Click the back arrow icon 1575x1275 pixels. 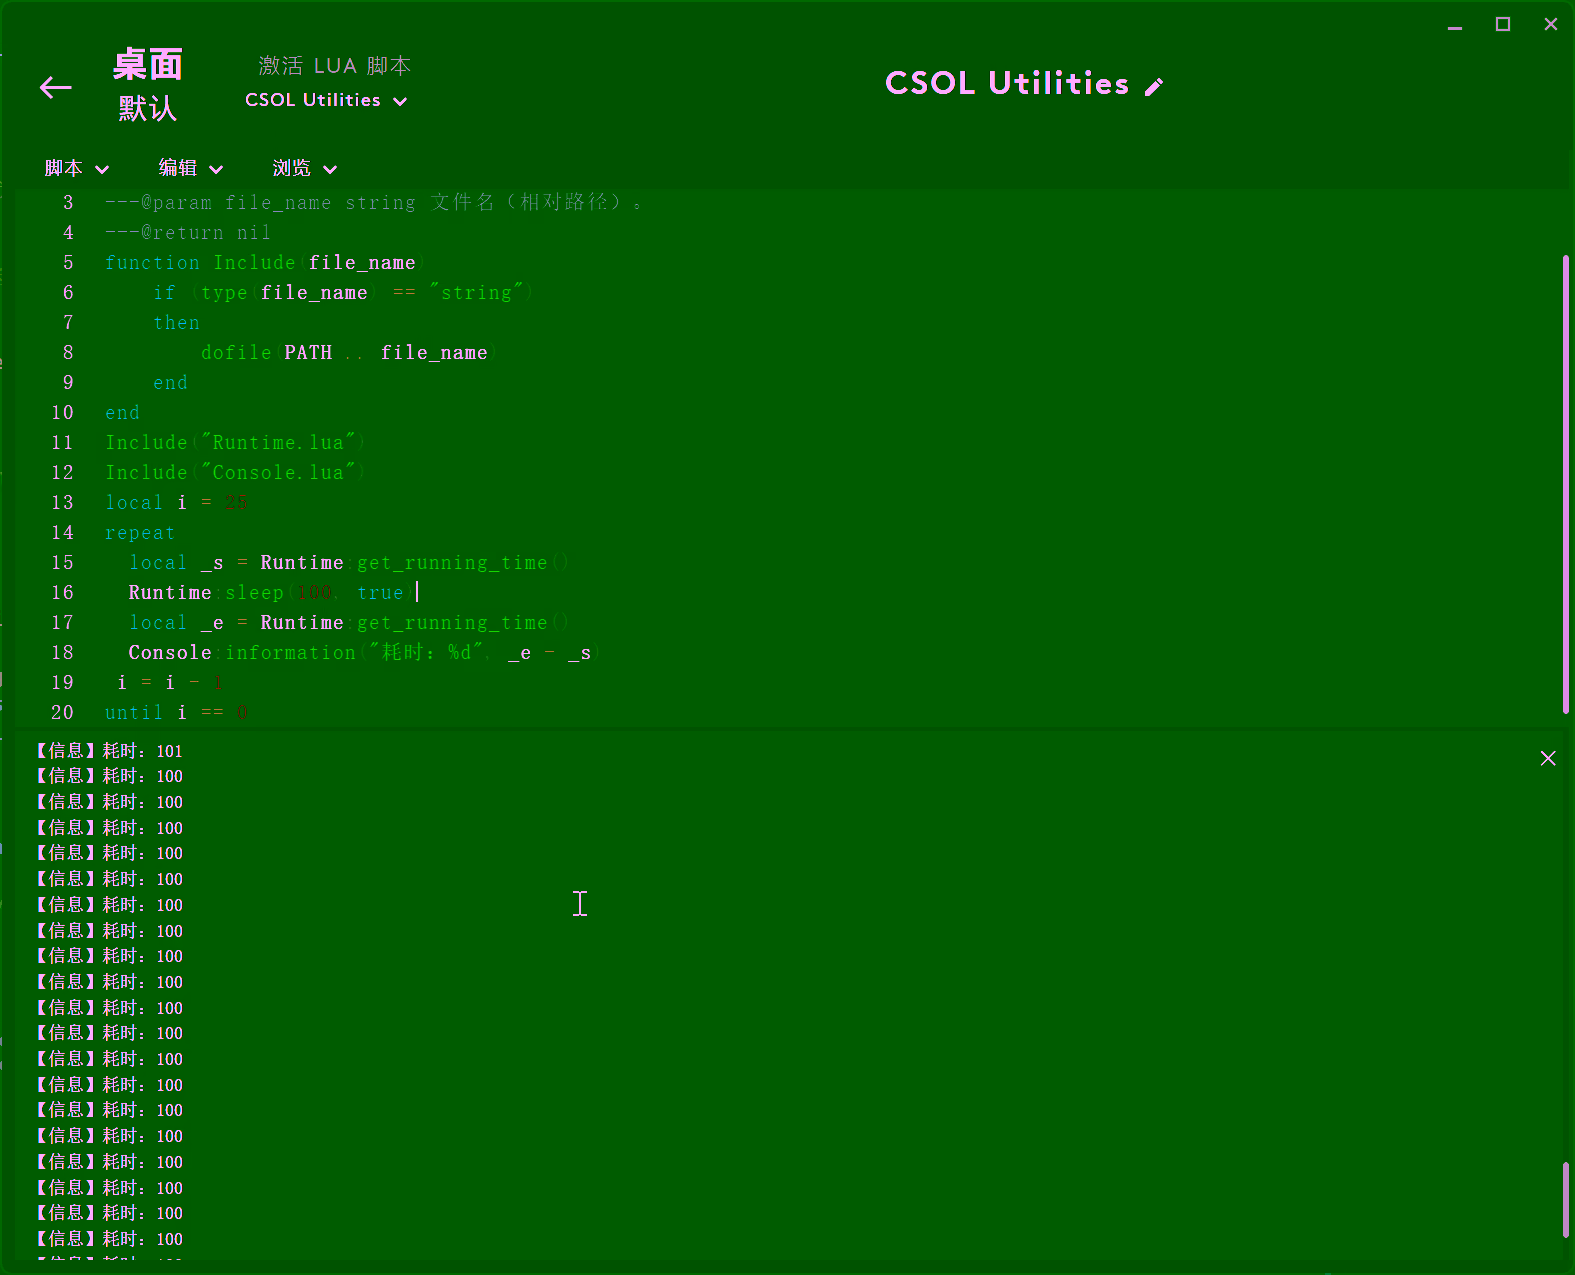[x=56, y=88]
